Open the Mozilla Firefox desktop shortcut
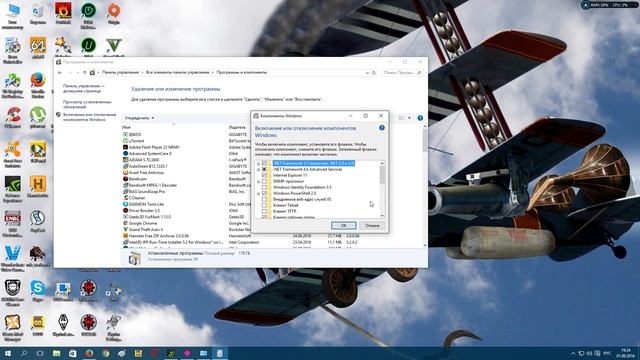 [38, 84]
